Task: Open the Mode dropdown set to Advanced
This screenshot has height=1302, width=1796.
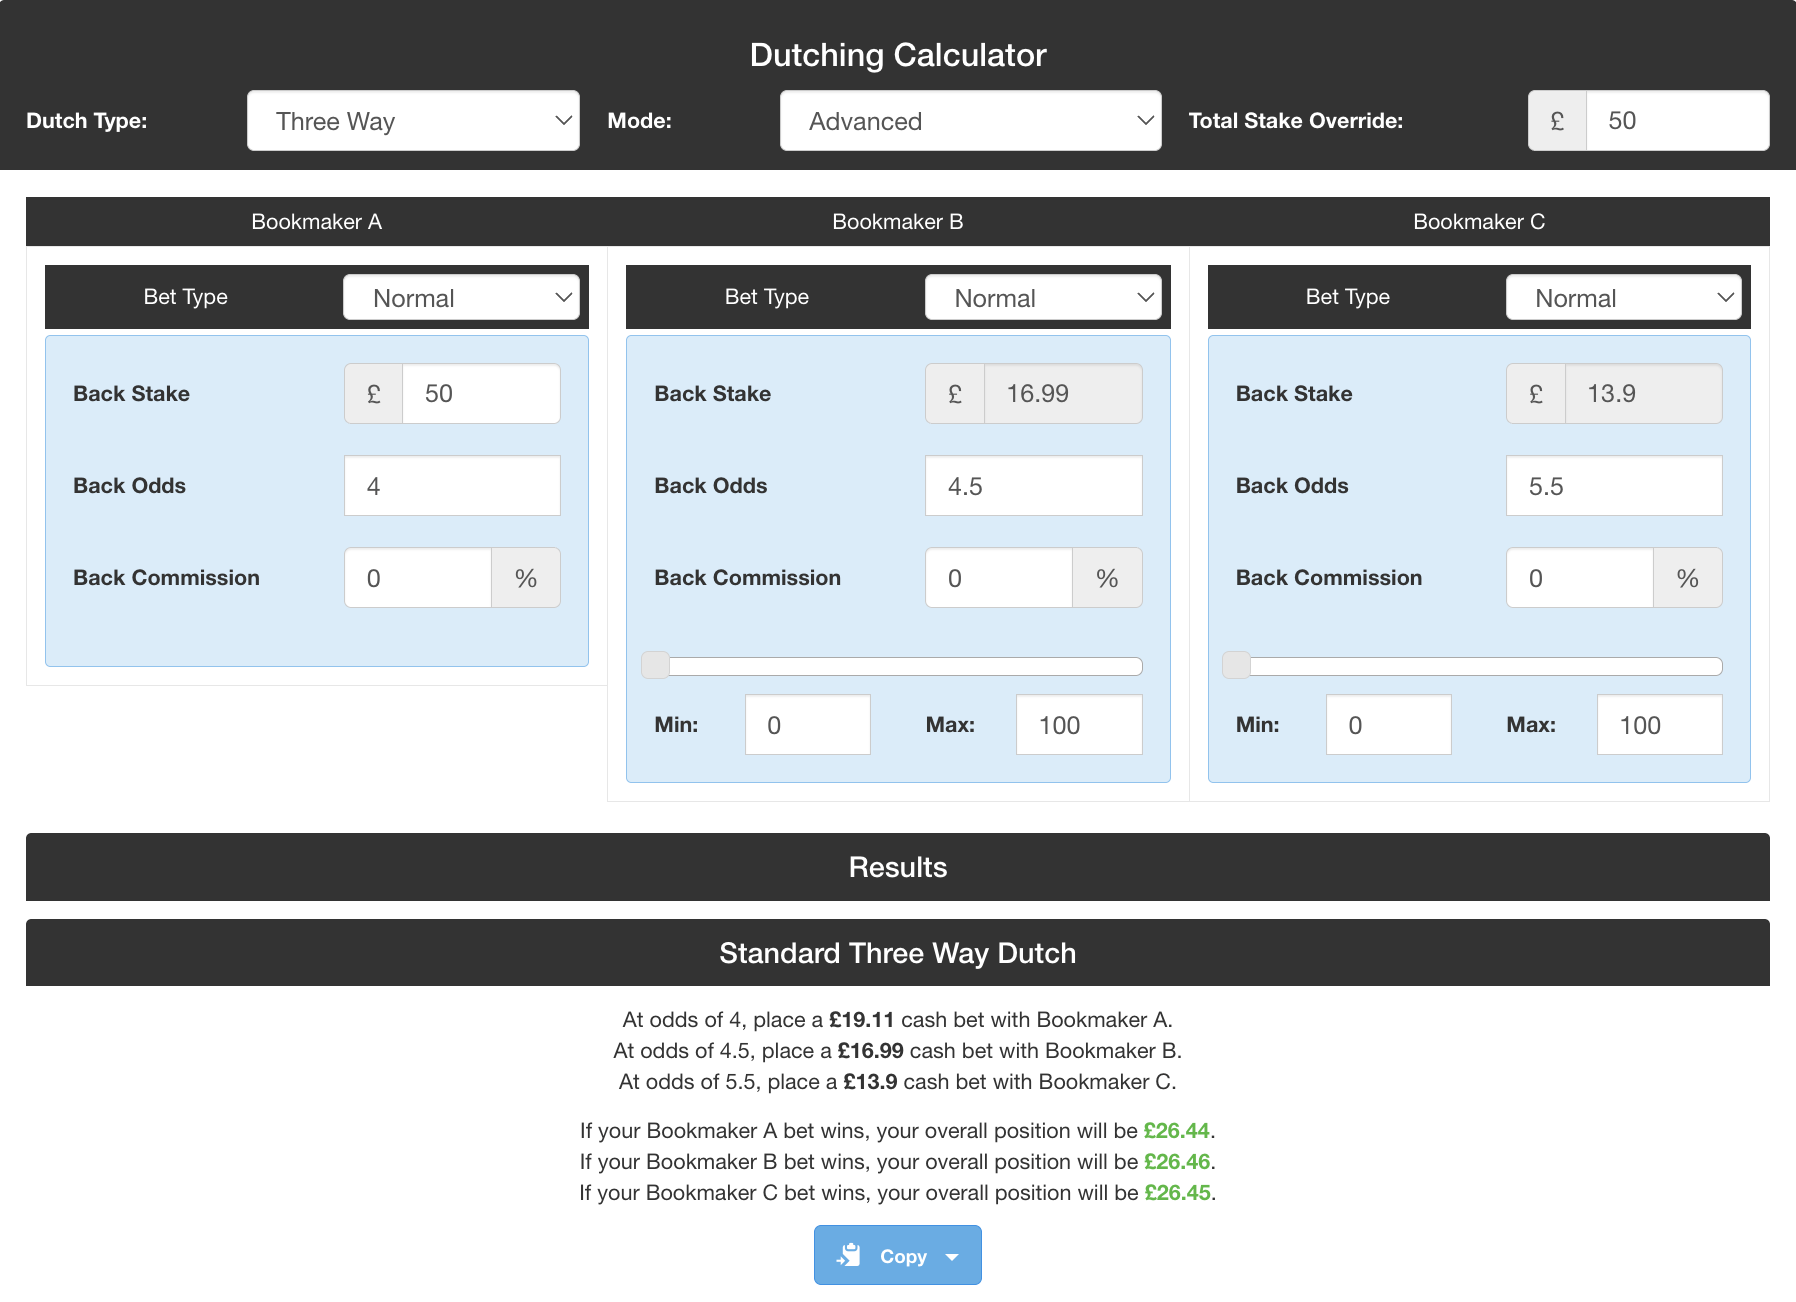Action: [x=970, y=121]
